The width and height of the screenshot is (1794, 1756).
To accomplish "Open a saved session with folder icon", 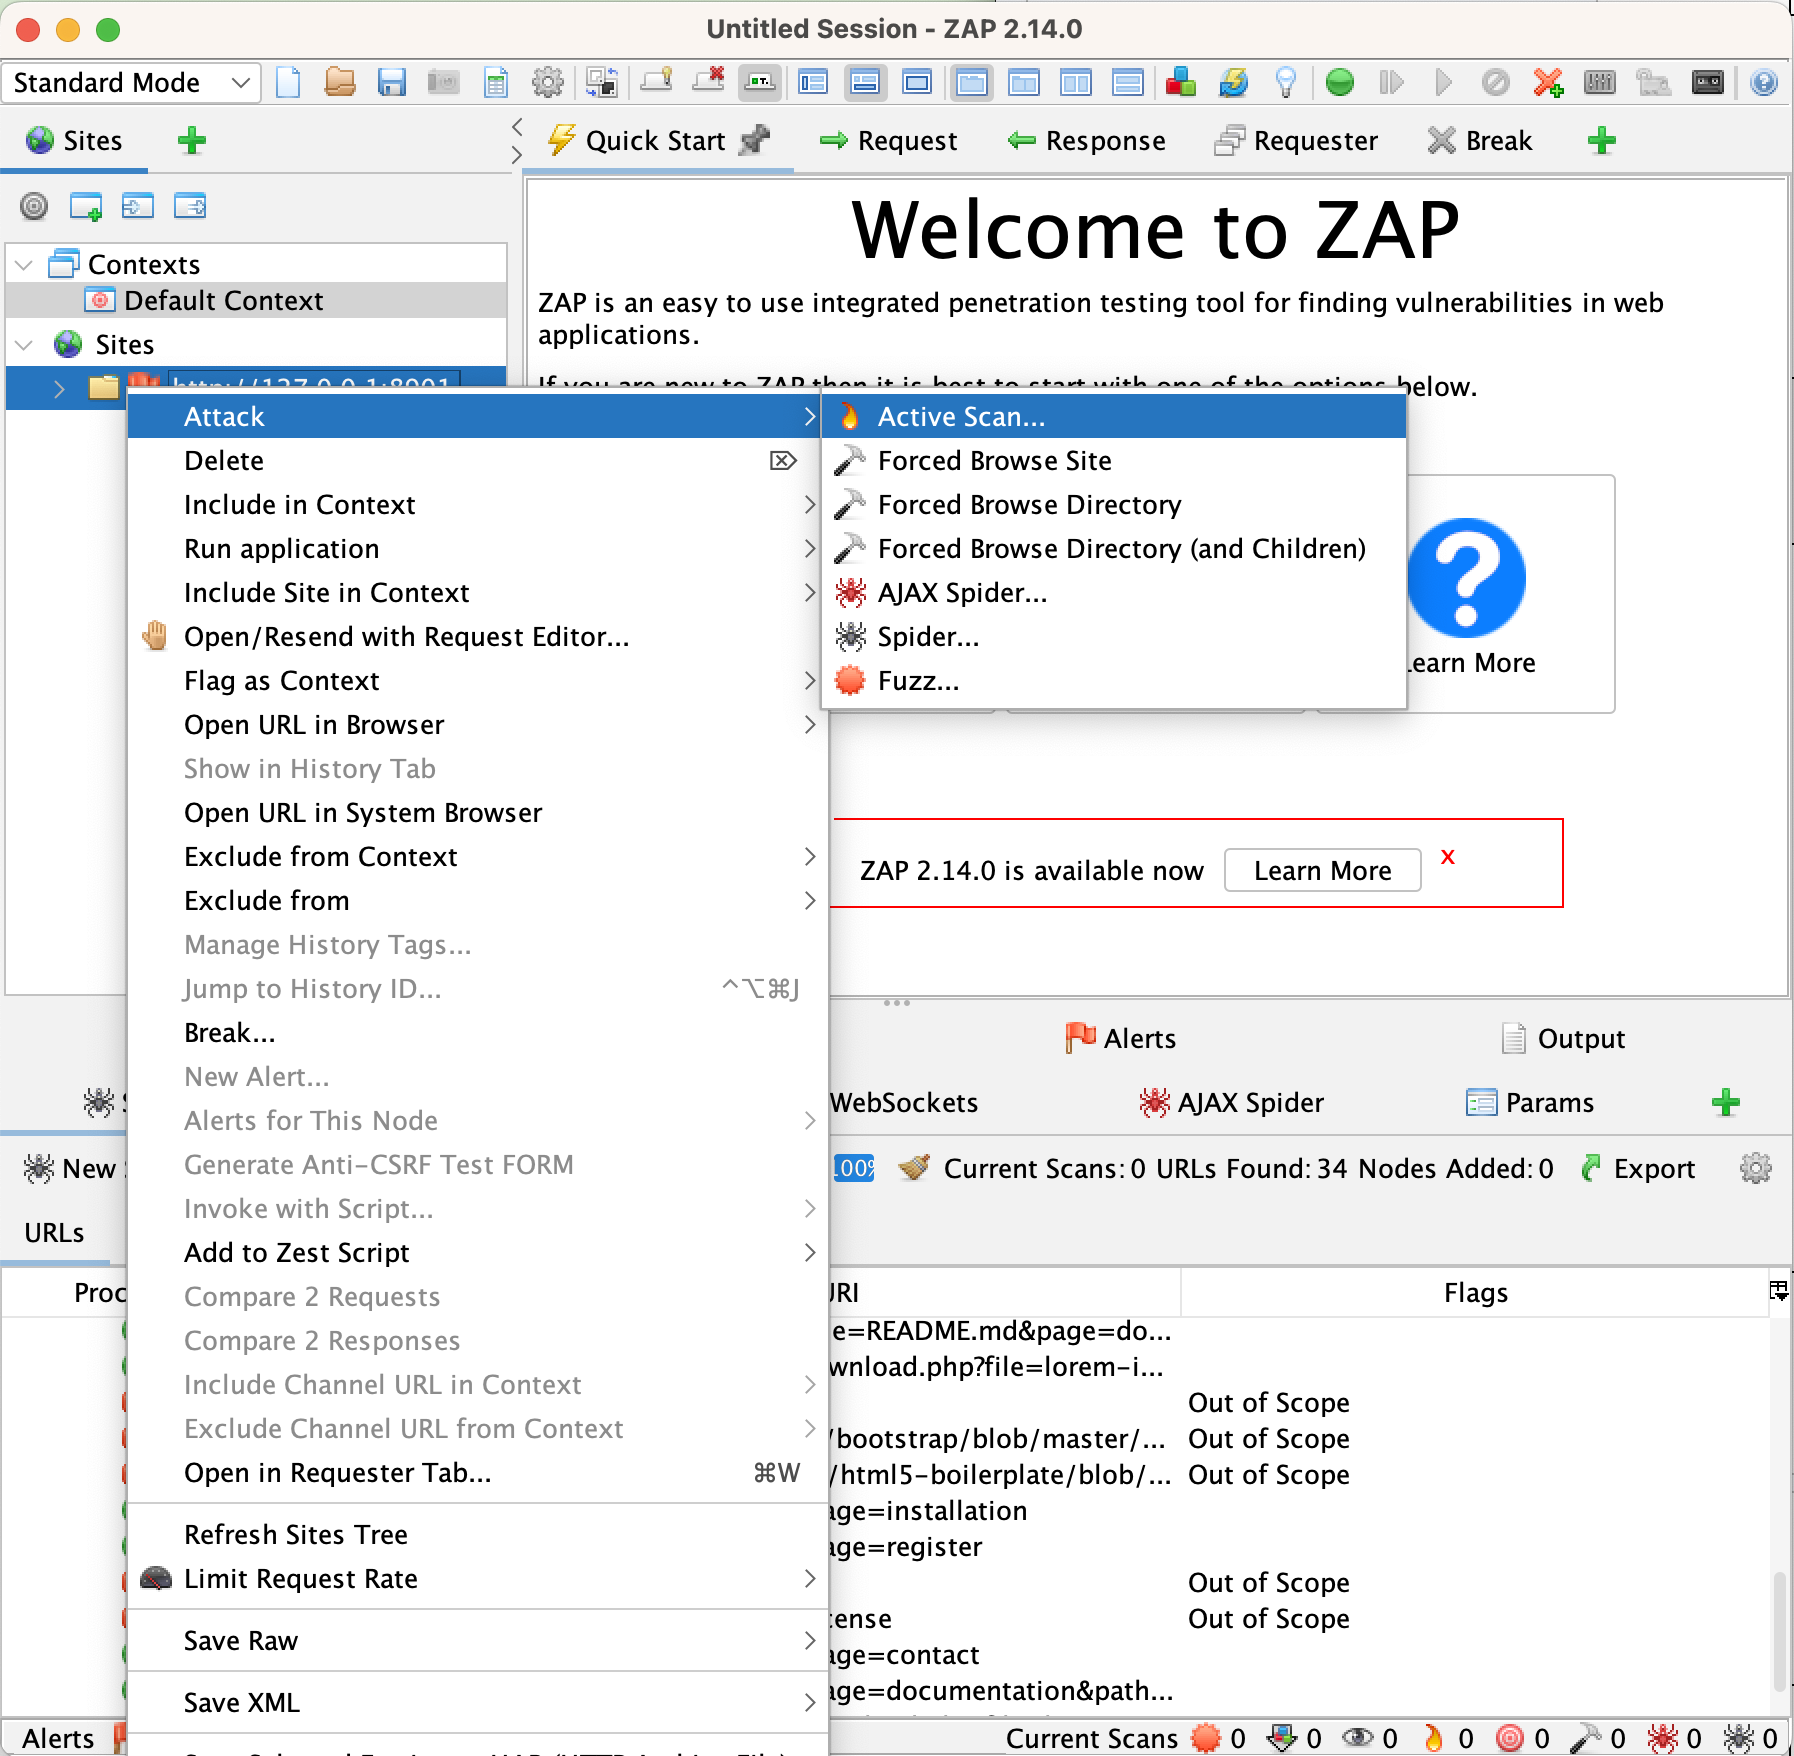I will (341, 82).
